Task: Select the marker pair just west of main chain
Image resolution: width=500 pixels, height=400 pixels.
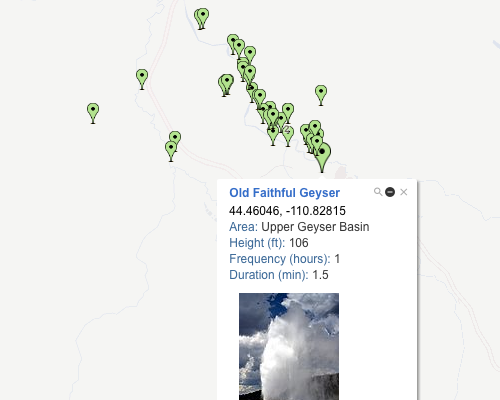Action: tap(227, 84)
